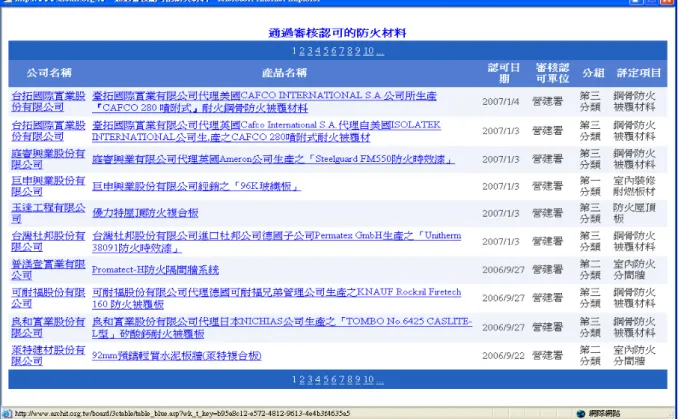Open the 優力特屋頂防火複合板 product link

click(145, 213)
